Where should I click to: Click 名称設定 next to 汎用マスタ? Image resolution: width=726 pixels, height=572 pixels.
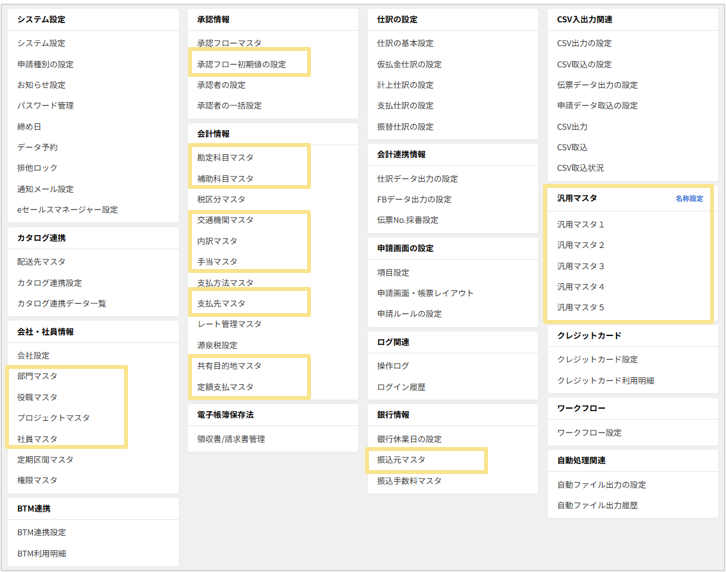click(x=689, y=199)
